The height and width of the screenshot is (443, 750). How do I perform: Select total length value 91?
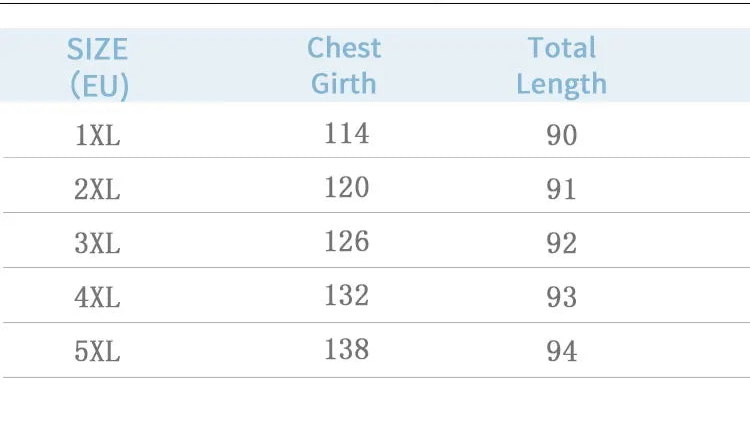pos(562,189)
